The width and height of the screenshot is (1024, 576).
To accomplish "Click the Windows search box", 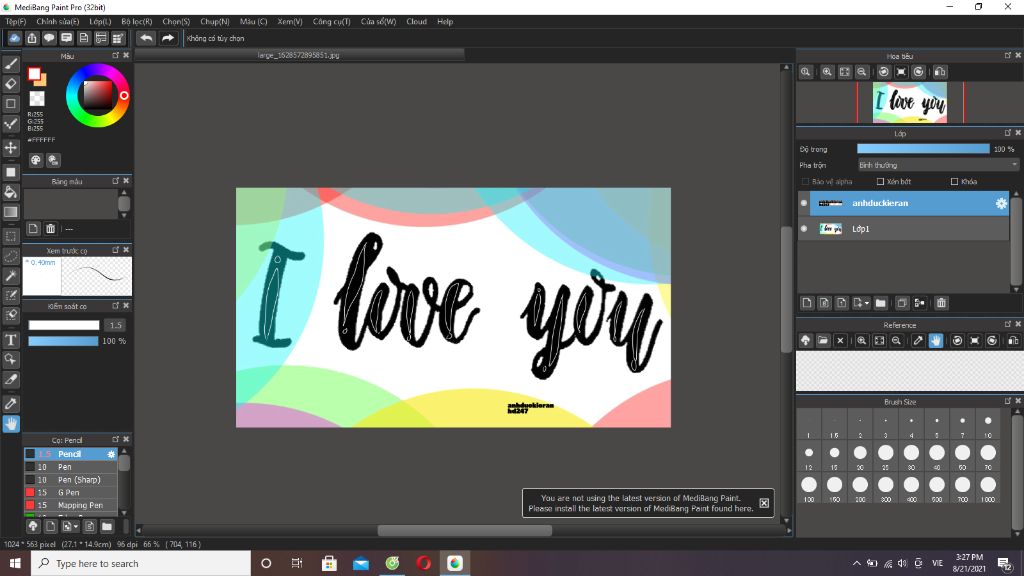I will click(140, 563).
